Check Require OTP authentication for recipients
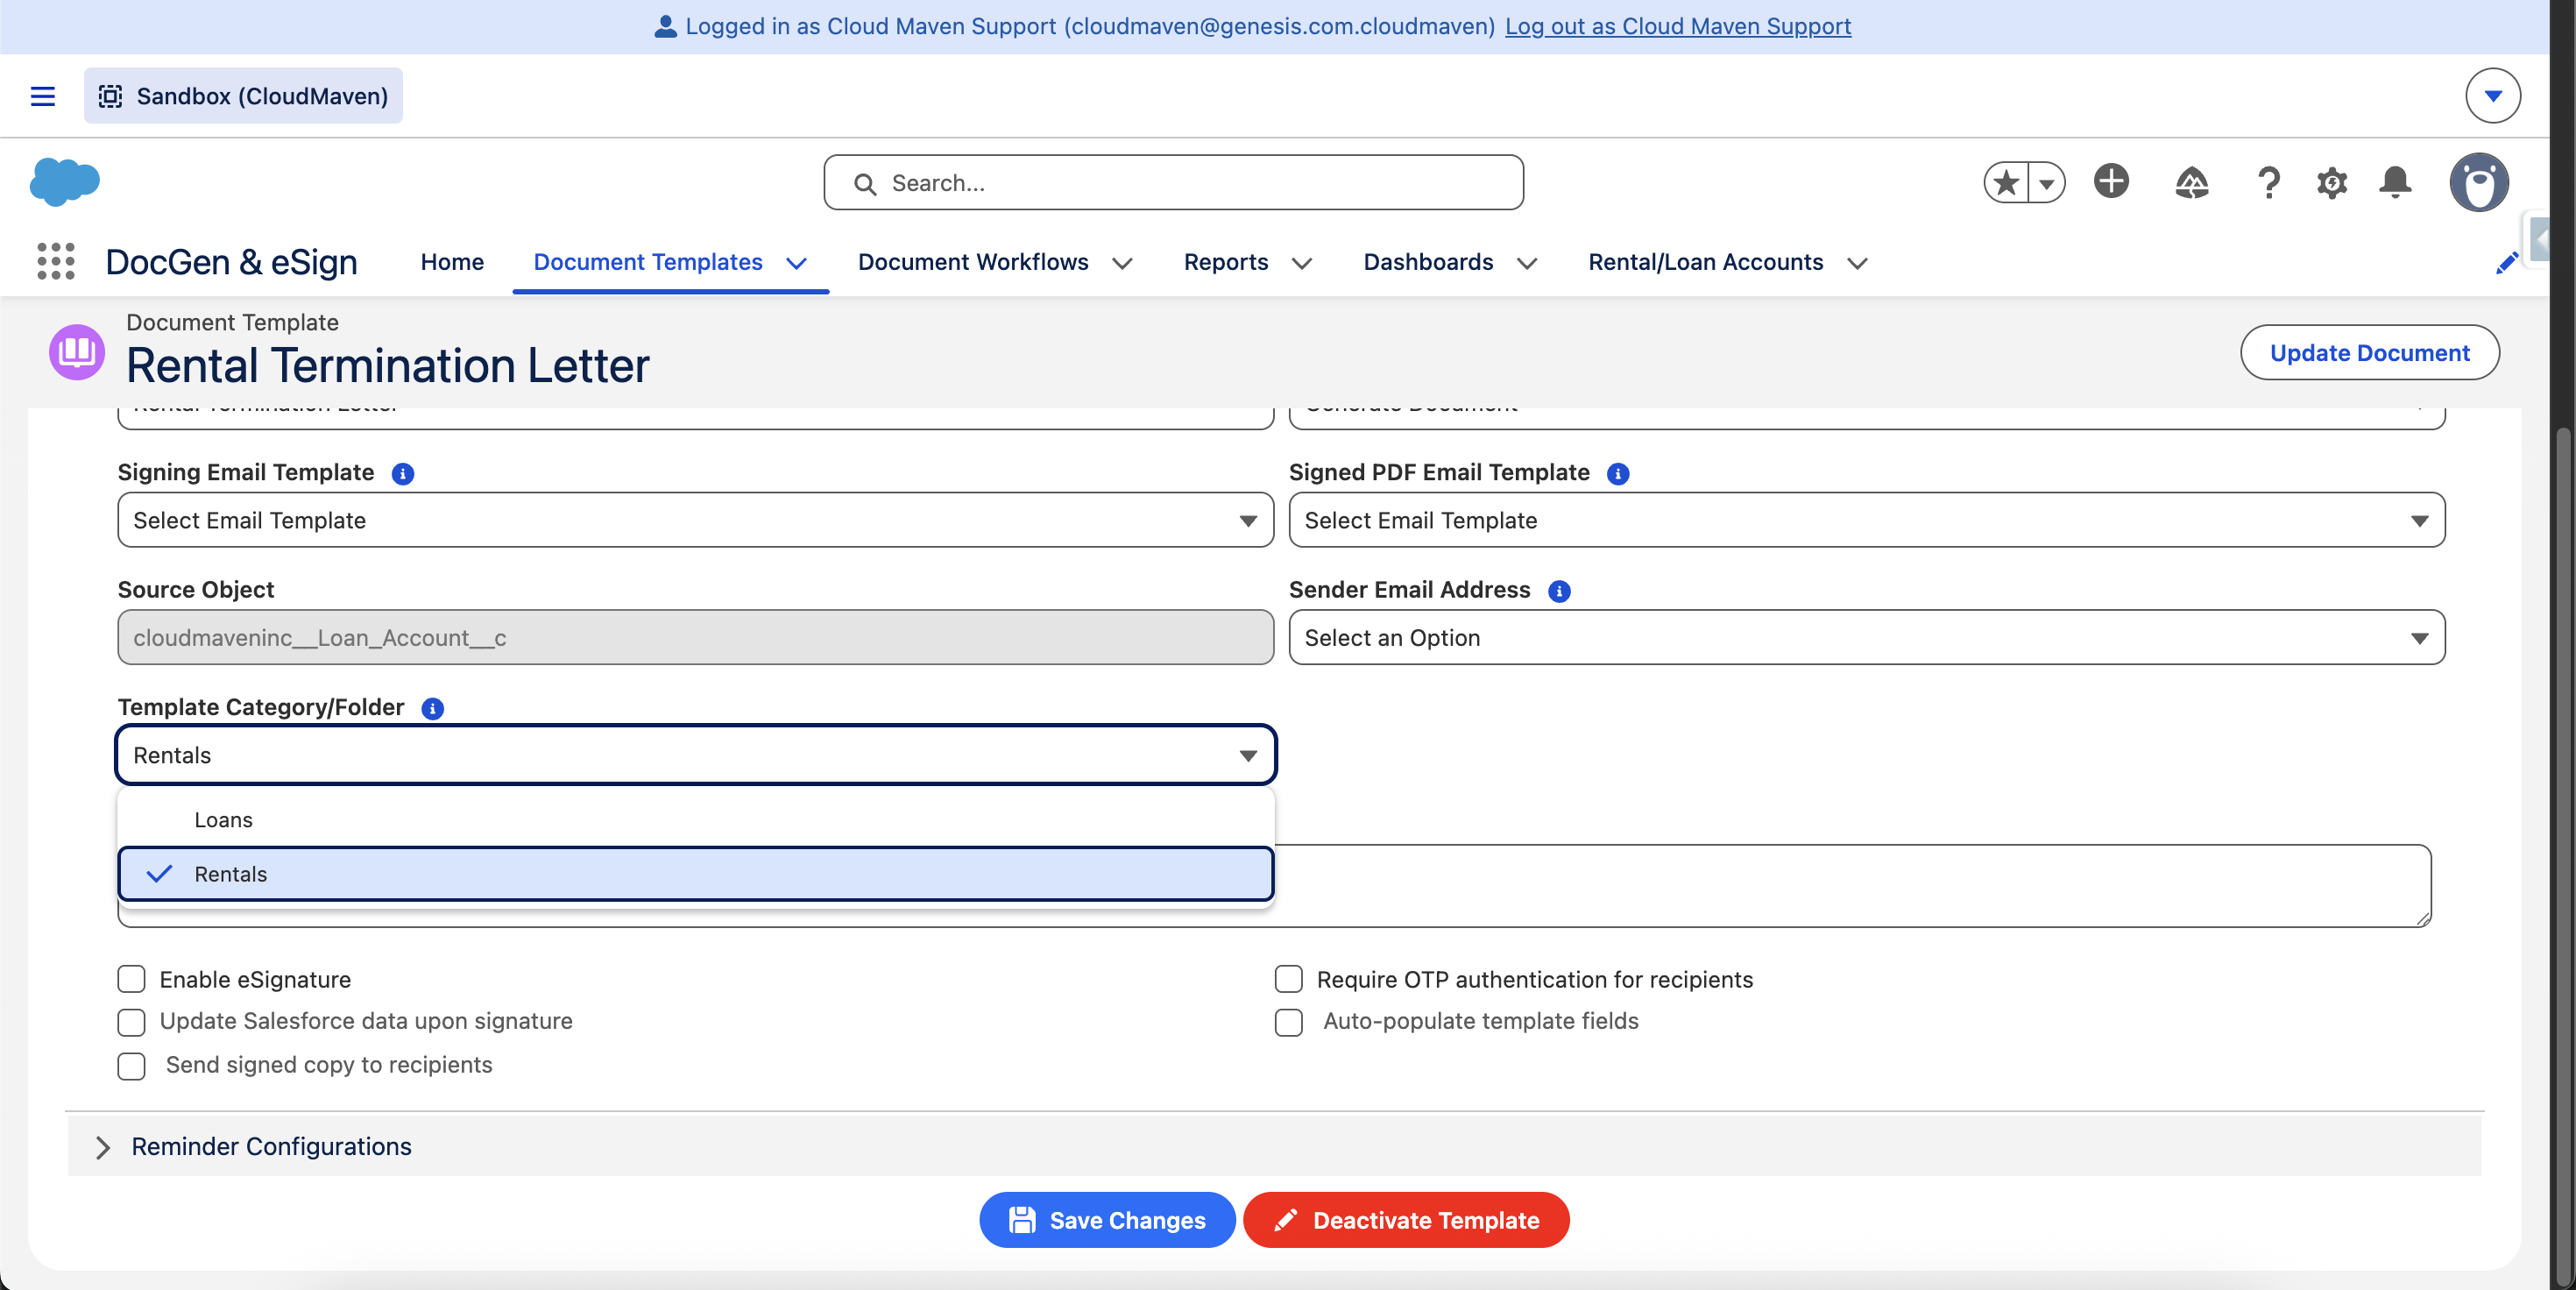2576x1290 pixels. click(x=1289, y=979)
